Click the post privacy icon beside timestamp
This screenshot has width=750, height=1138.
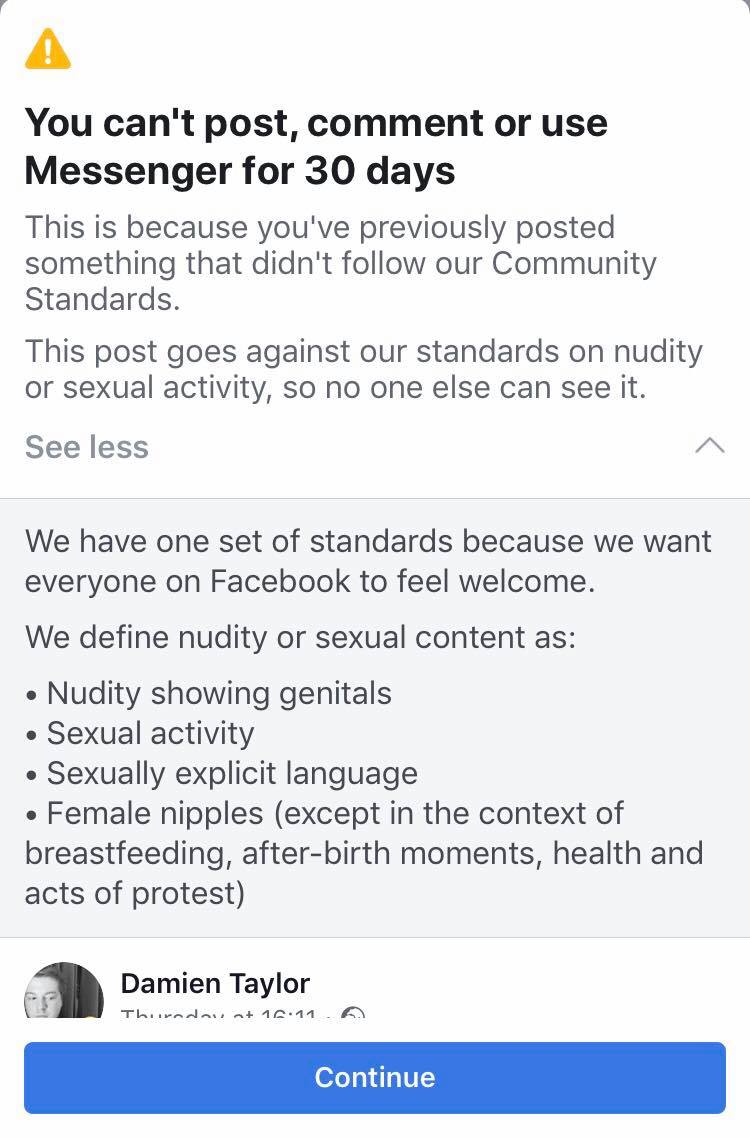click(353, 1014)
